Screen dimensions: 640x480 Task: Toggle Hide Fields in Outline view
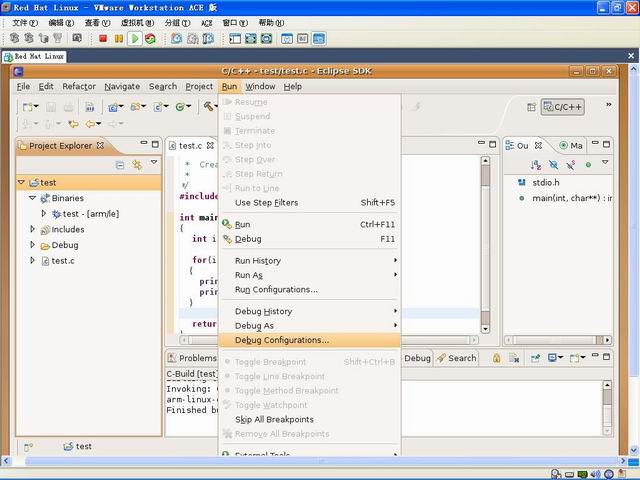click(x=553, y=165)
